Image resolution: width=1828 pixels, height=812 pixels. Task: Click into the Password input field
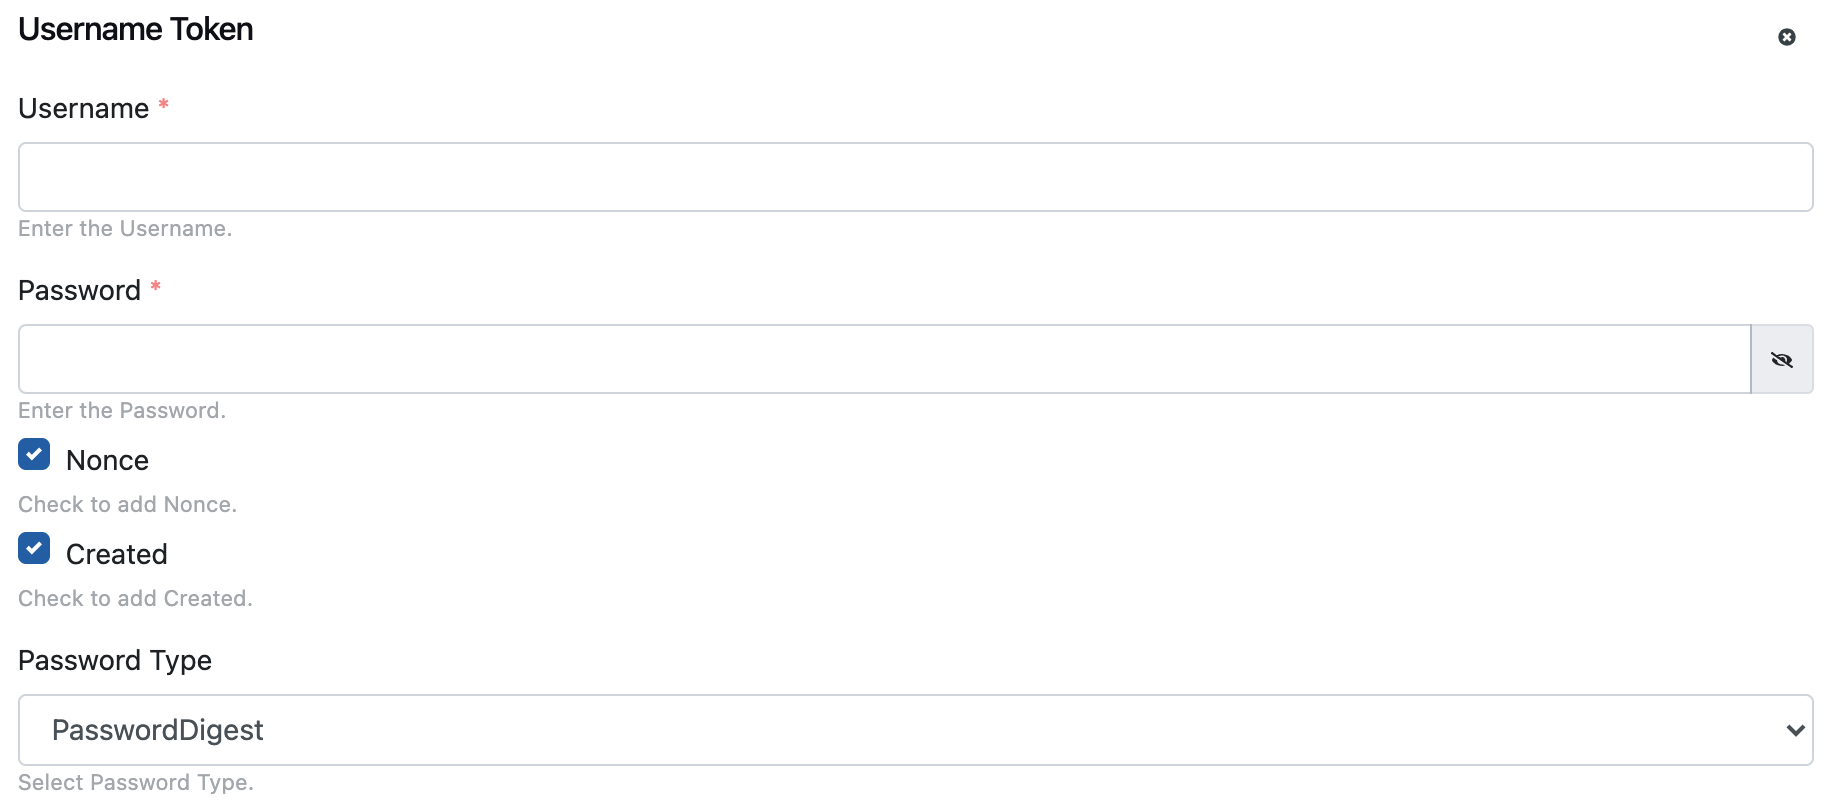click(x=884, y=359)
